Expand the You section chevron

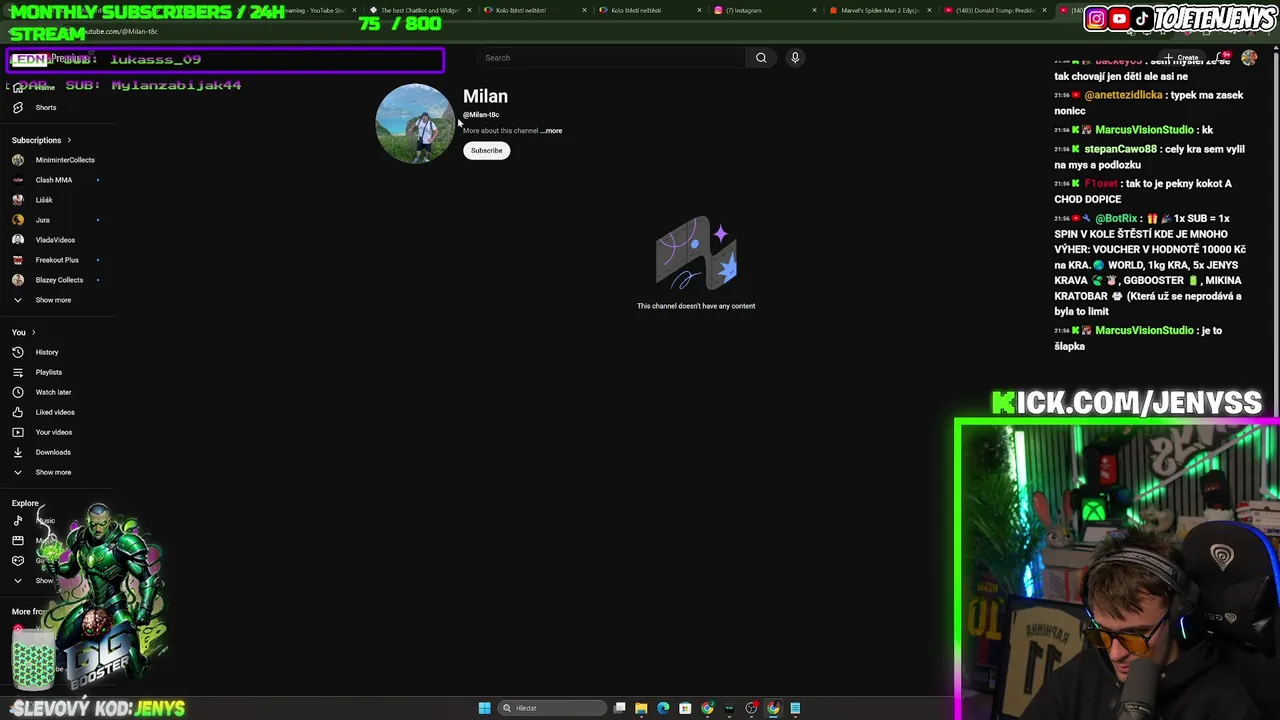(x=33, y=332)
